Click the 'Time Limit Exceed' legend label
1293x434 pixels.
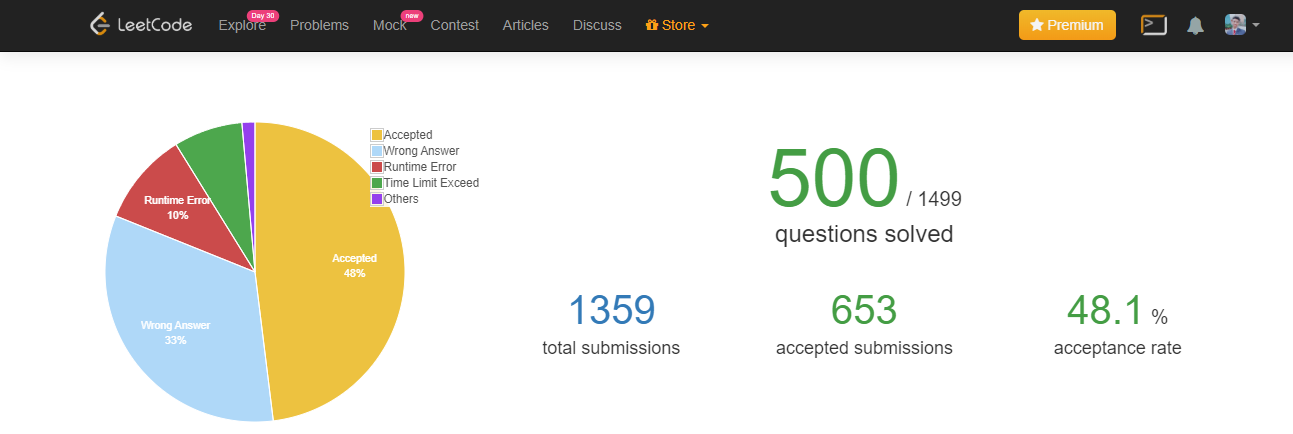click(431, 183)
